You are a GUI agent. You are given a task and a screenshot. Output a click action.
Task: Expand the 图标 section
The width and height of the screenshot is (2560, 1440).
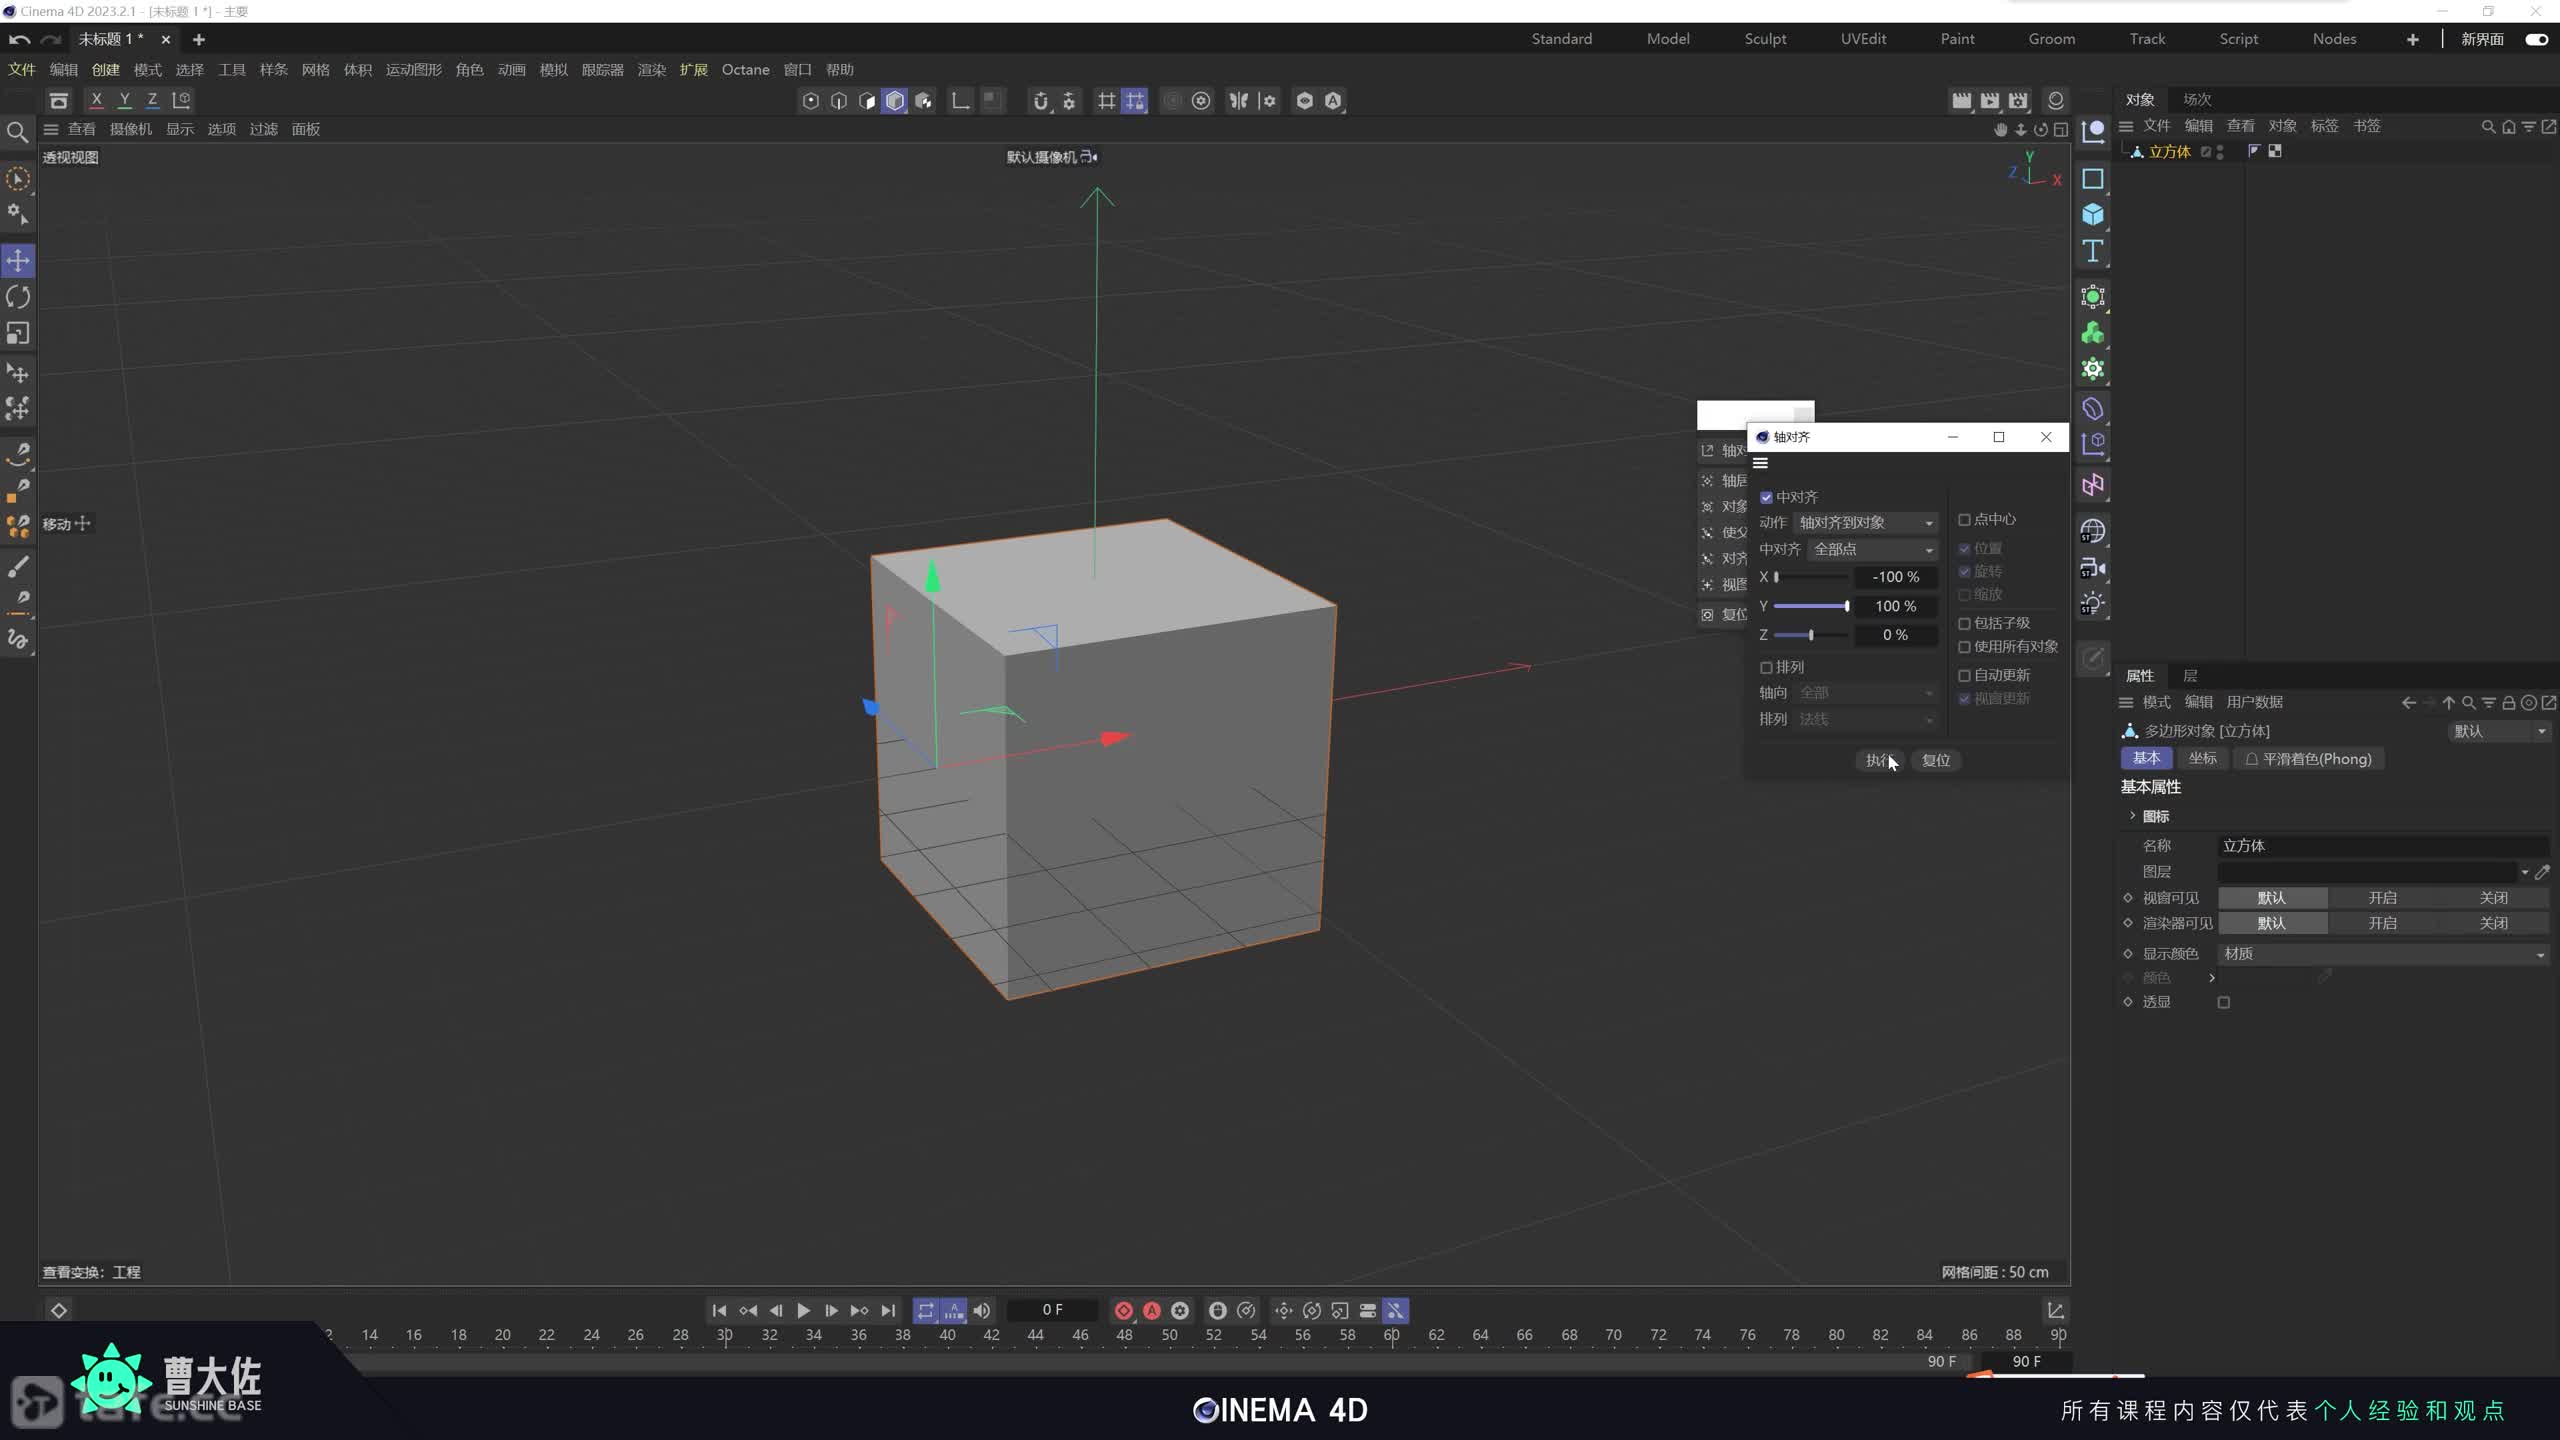2132,816
